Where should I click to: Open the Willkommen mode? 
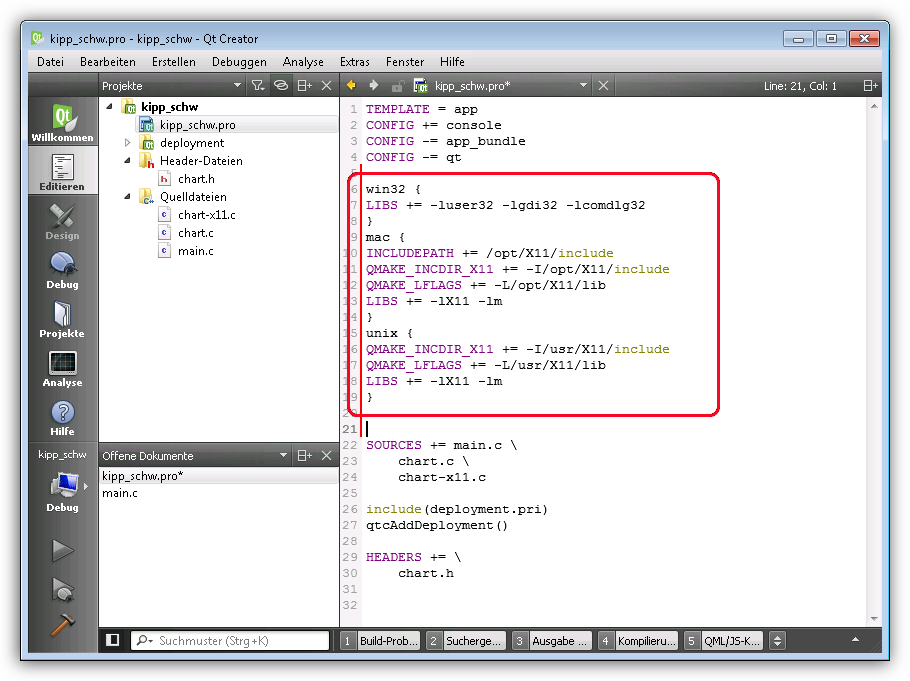click(62, 122)
